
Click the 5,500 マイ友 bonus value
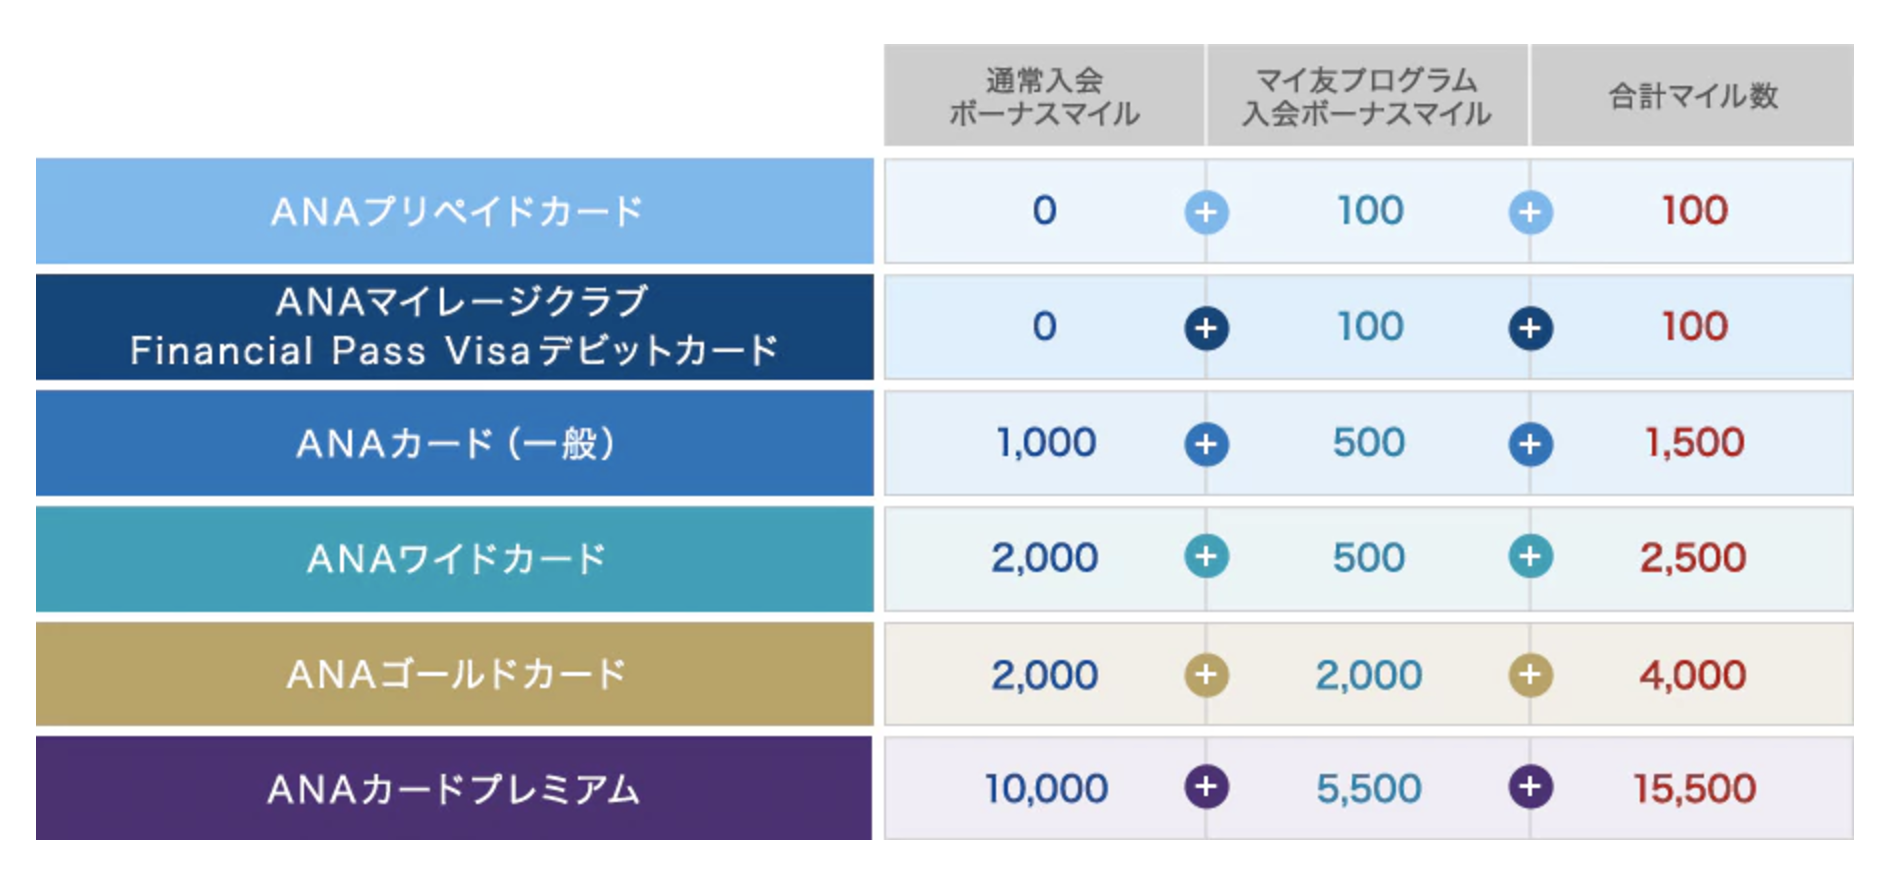click(1368, 789)
